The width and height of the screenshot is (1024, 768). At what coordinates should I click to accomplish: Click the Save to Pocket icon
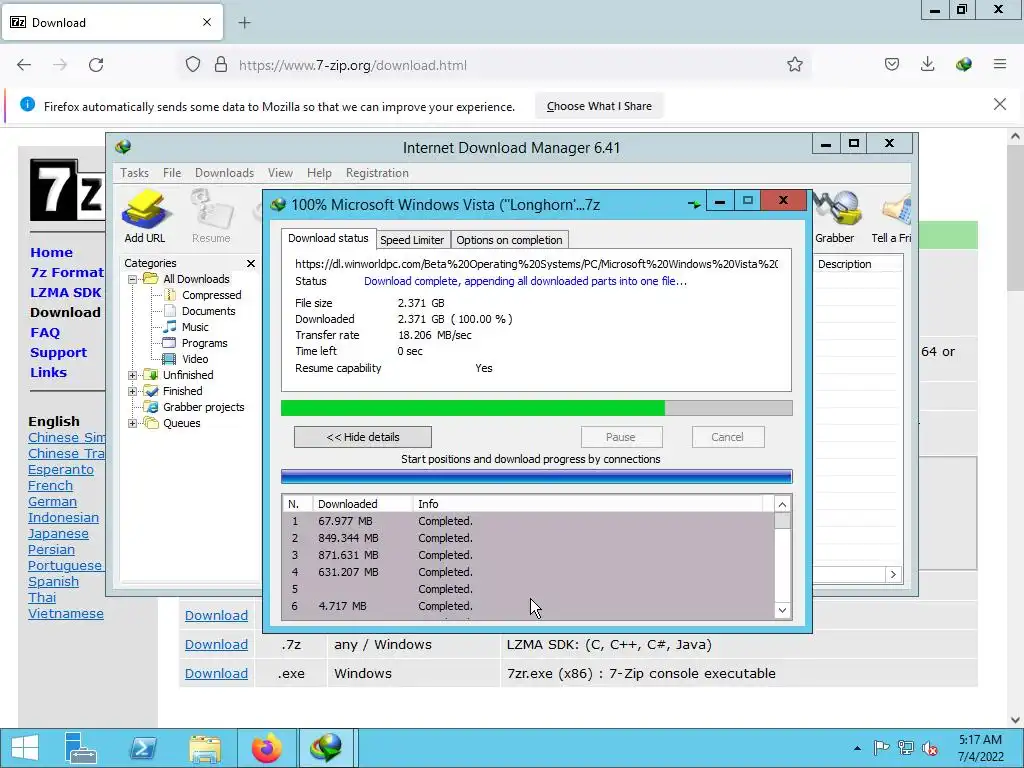(x=892, y=64)
